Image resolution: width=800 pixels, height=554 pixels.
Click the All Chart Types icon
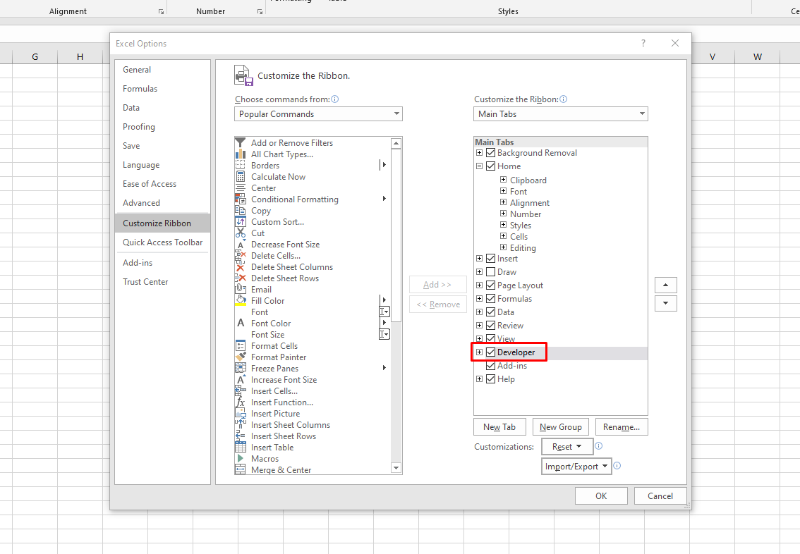pos(240,154)
